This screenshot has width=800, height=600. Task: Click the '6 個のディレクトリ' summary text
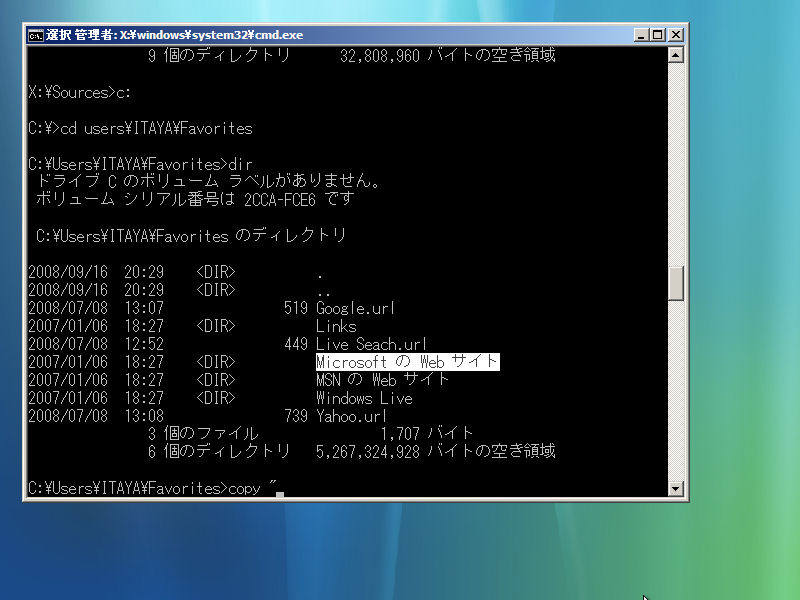[219, 452]
